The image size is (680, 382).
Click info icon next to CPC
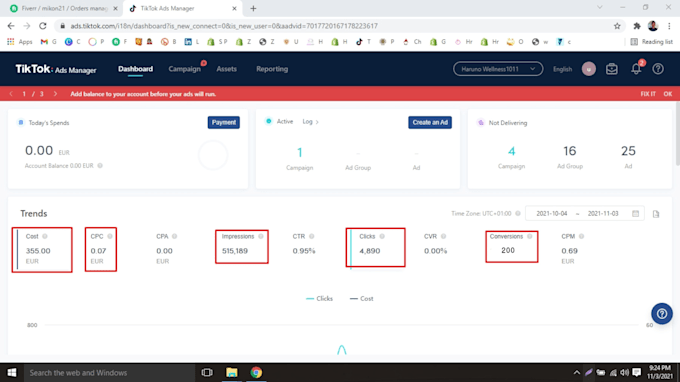point(110,236)
